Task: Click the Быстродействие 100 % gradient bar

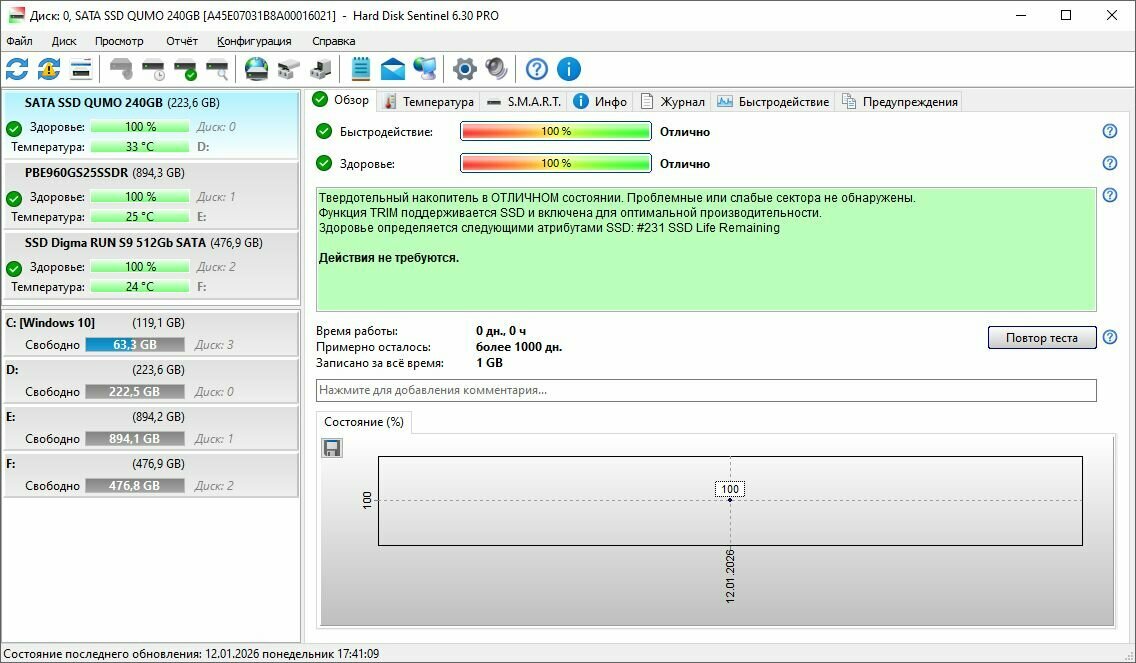Action: (556, 131)
